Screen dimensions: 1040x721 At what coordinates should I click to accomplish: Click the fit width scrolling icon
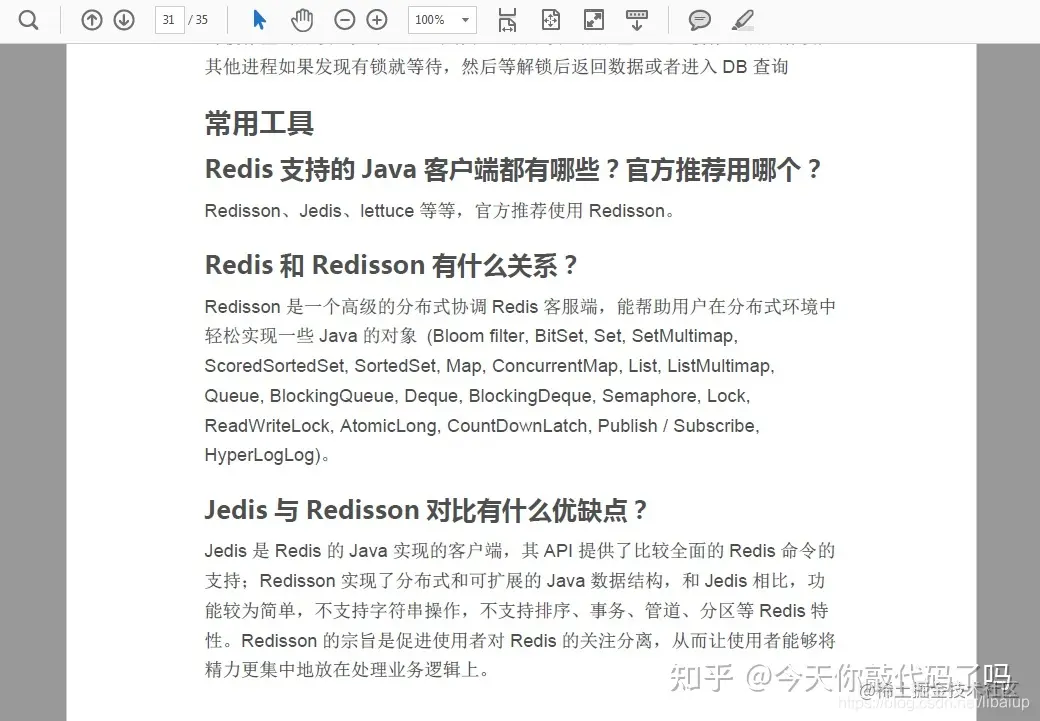pyautogui.click(x=507, y=21)
